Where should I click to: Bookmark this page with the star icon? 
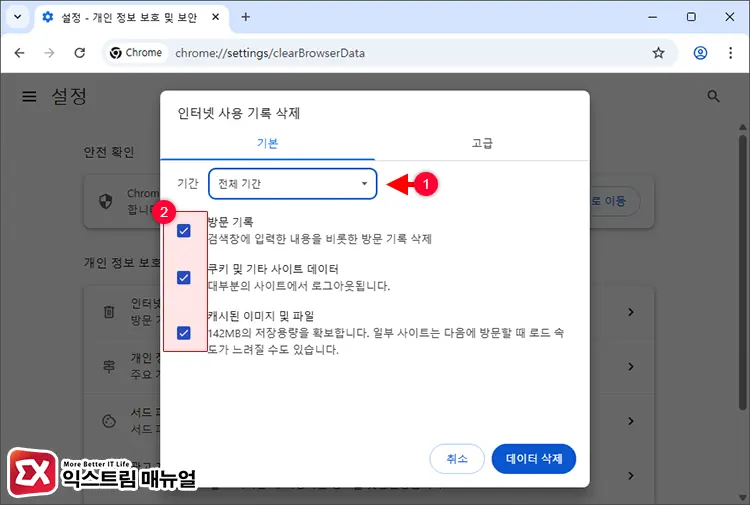[x=659, y=53]
